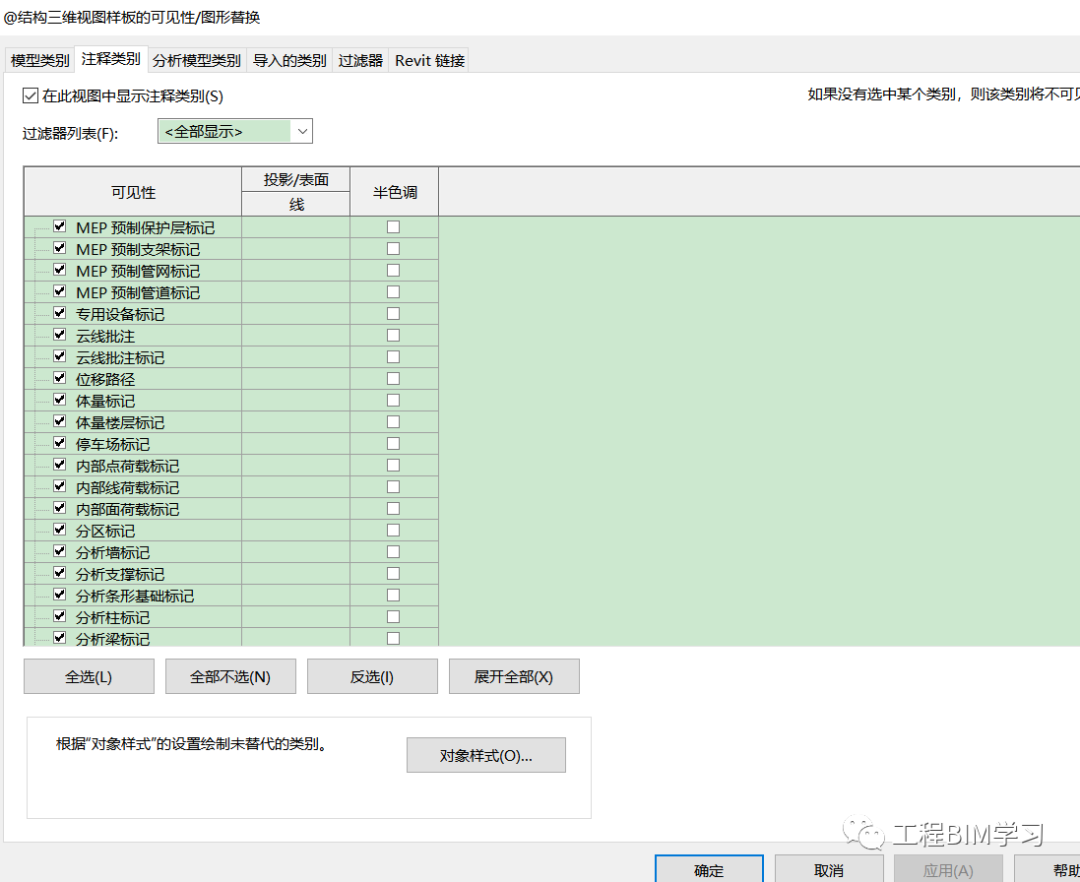Enable 半色调 for 位移路径

(393, 379)
